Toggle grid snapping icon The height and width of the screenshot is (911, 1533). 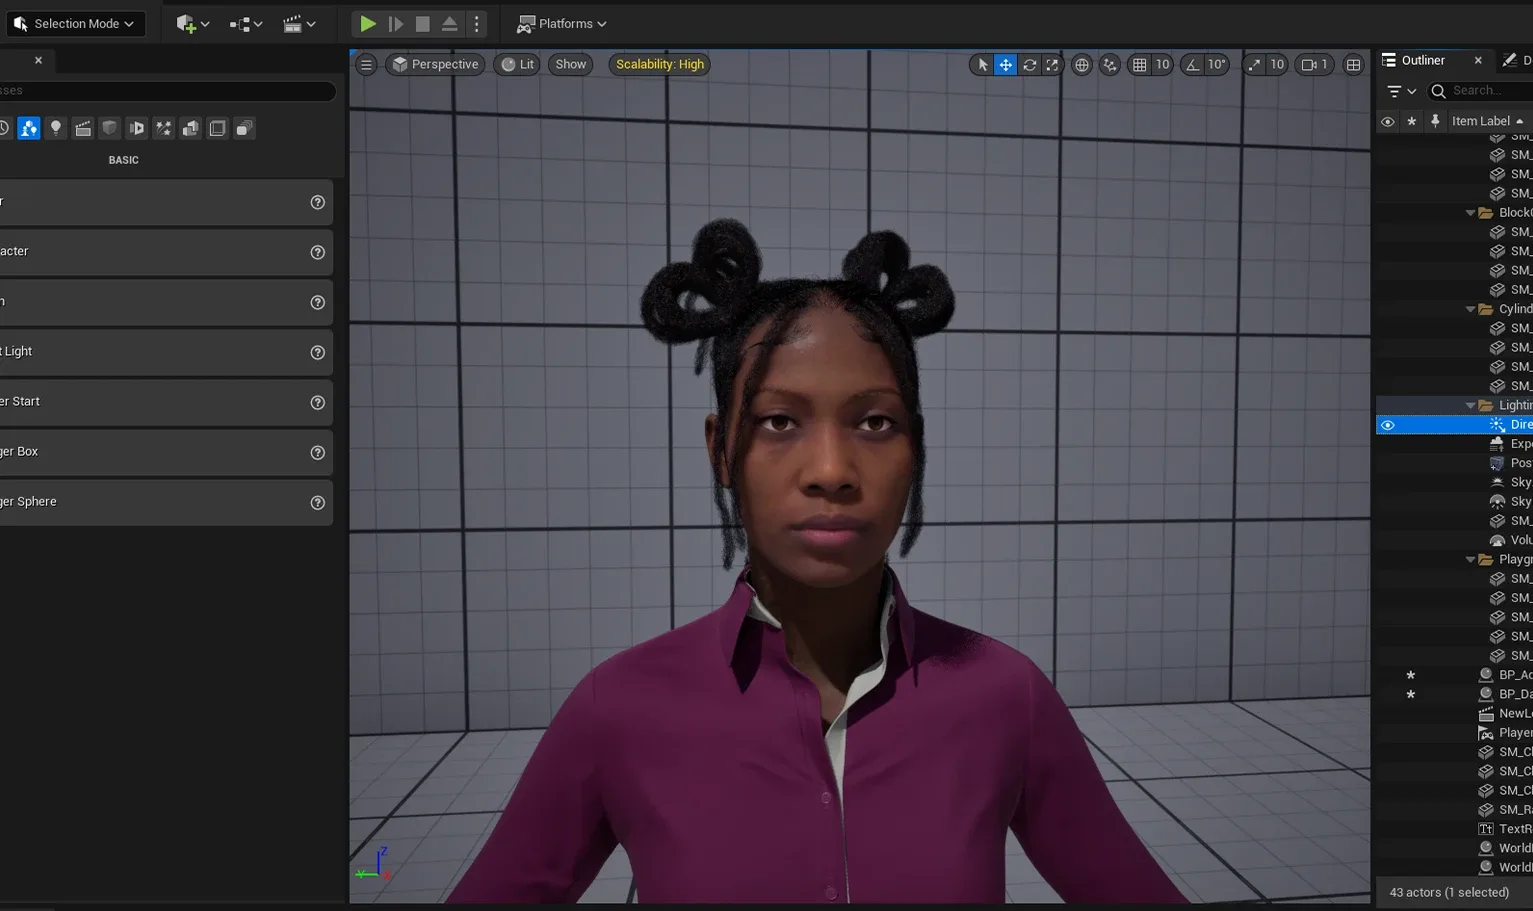click(1139, 64)
